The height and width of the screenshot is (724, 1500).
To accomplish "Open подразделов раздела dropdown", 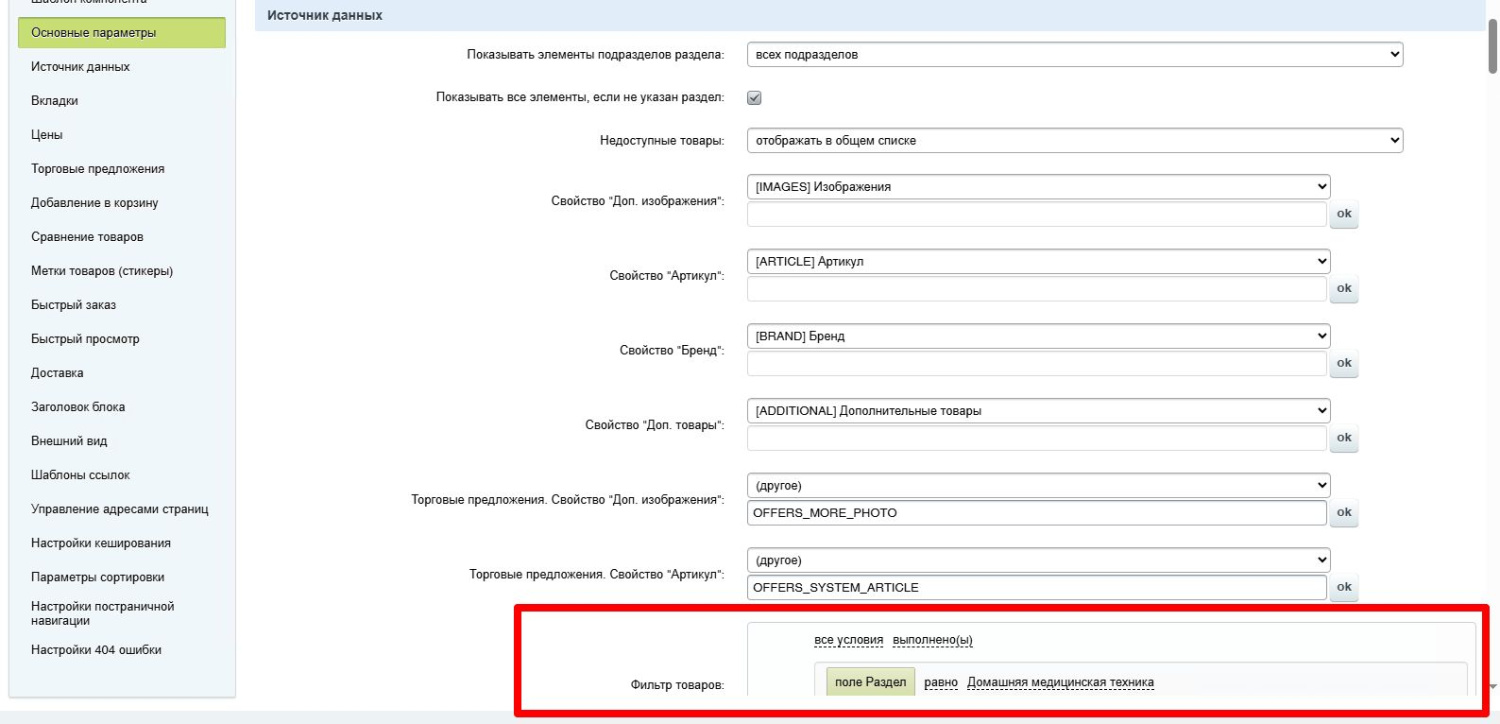I will point(1074,55).
